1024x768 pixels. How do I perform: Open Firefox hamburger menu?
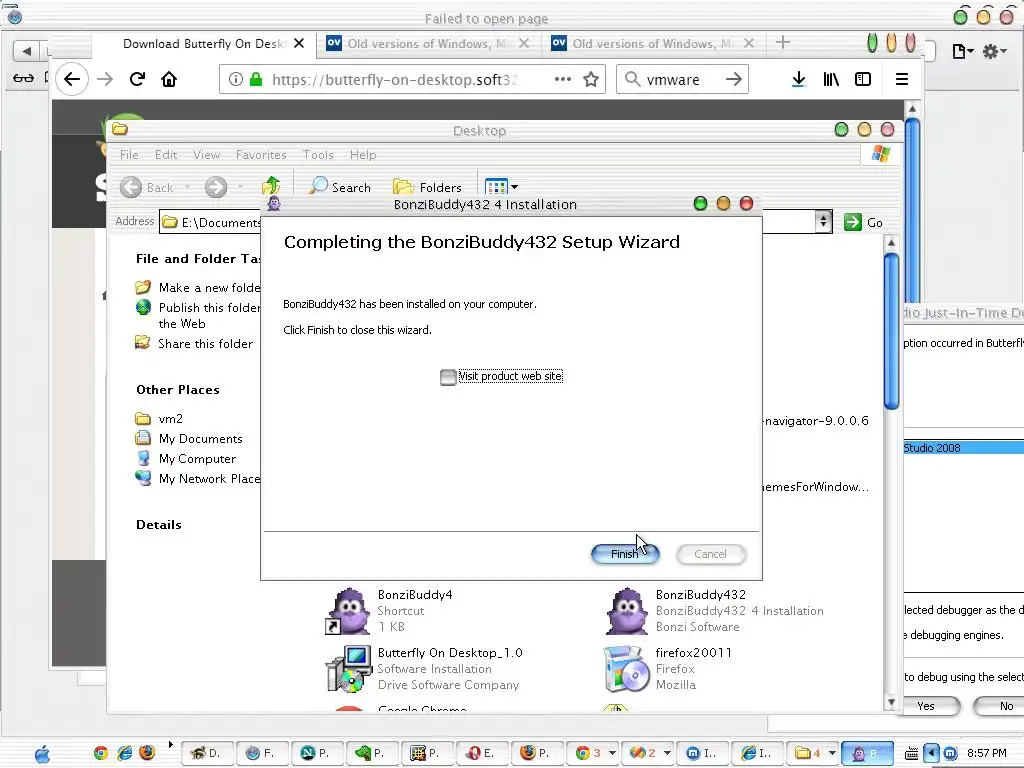point(902,79)
